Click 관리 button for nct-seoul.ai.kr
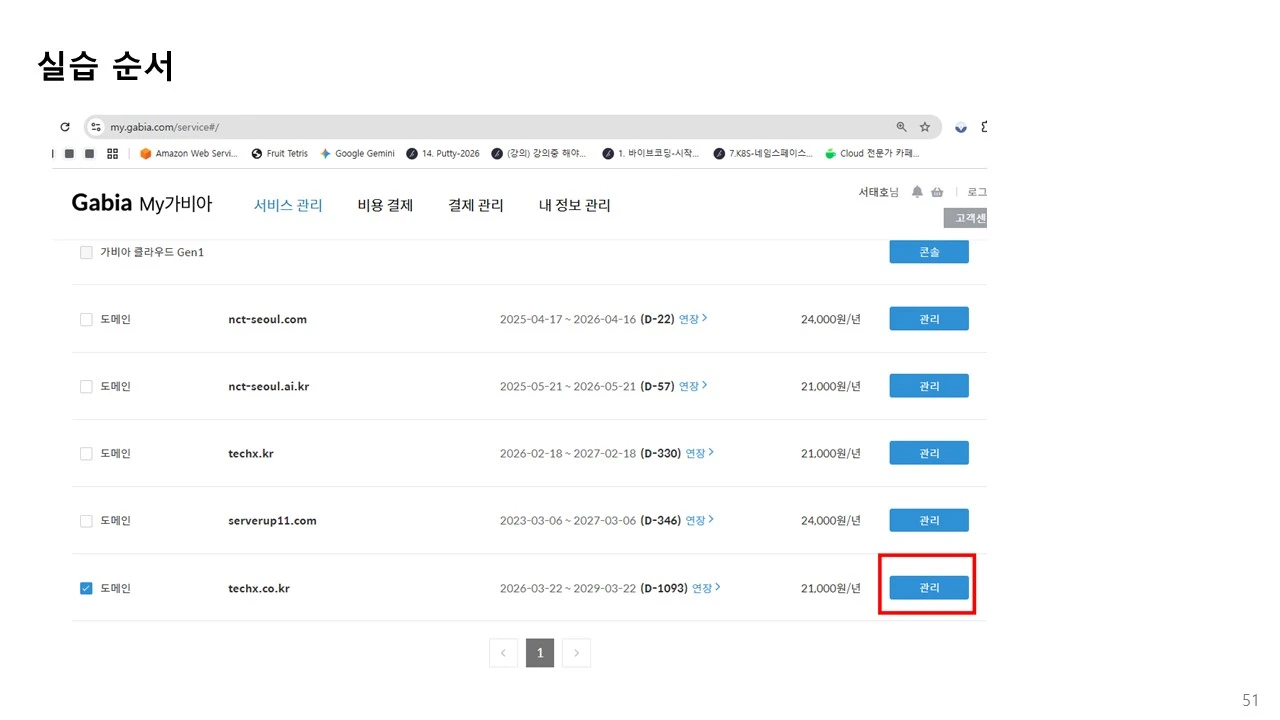The width and height of the screenshot is (1280, 720). click(x=929, y=386)
